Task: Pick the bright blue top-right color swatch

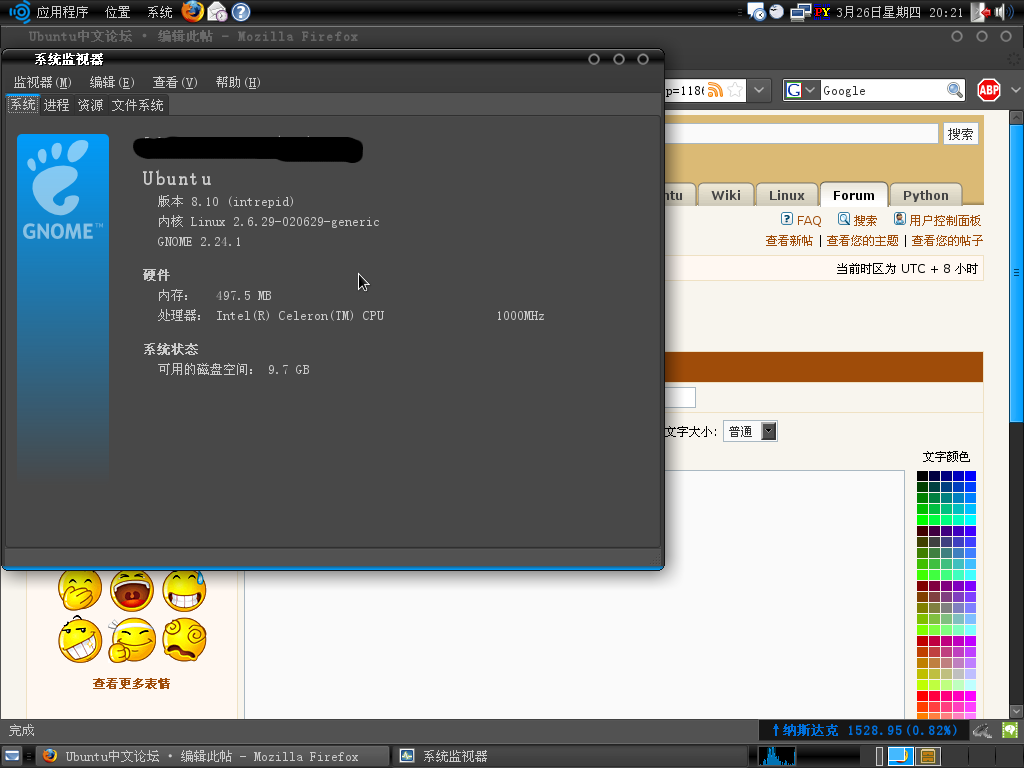Action: (x=970, y=475)
